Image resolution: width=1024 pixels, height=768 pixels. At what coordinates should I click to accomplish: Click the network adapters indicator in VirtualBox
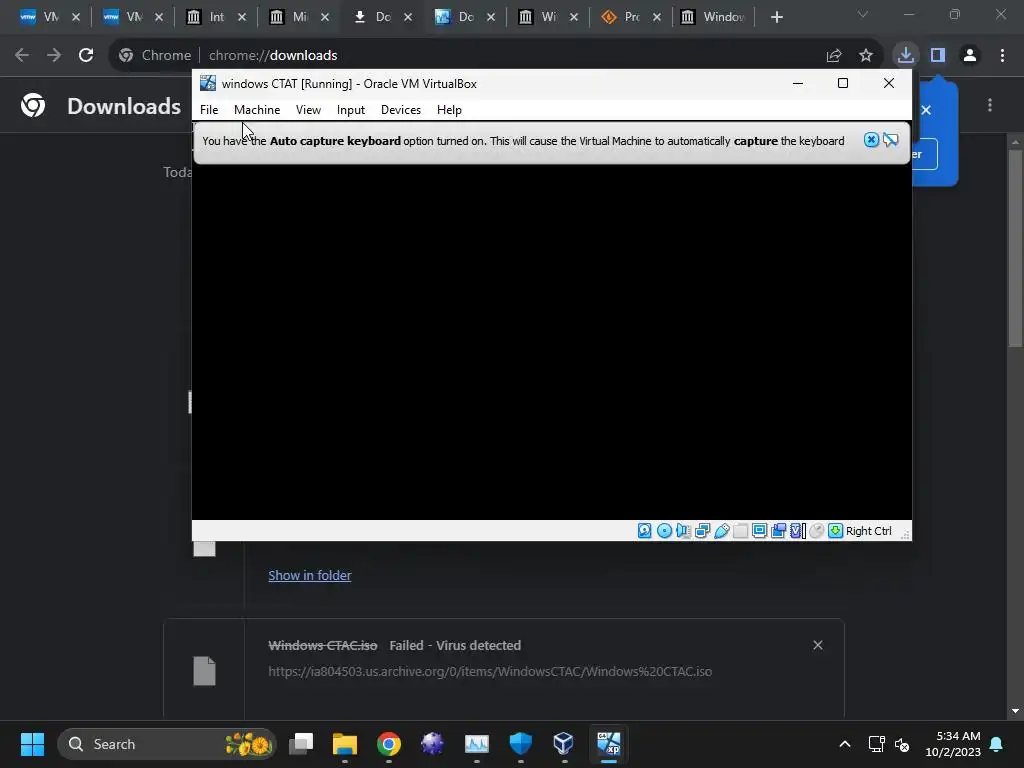703,531
